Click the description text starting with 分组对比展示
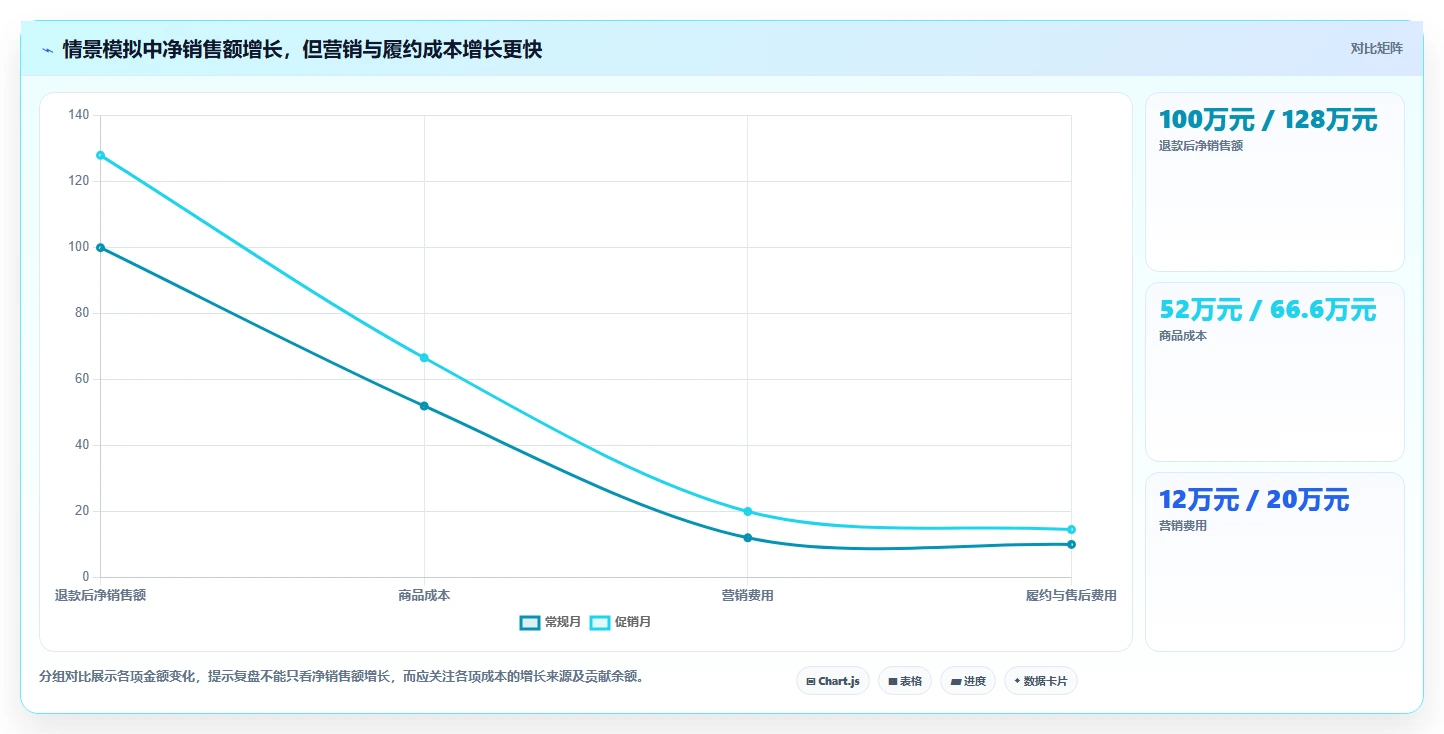This screenshot has height=734, width=1444. (344, 677)
